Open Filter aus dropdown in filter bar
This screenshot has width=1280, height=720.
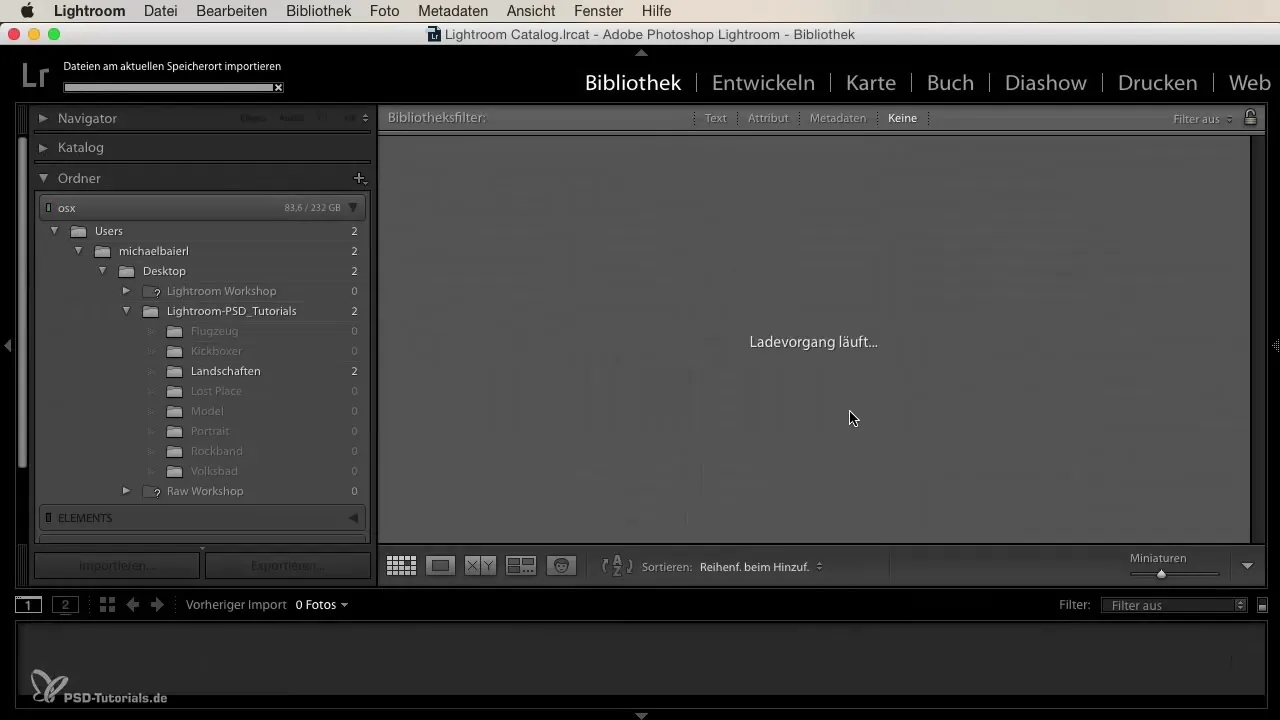[1203, 119]
